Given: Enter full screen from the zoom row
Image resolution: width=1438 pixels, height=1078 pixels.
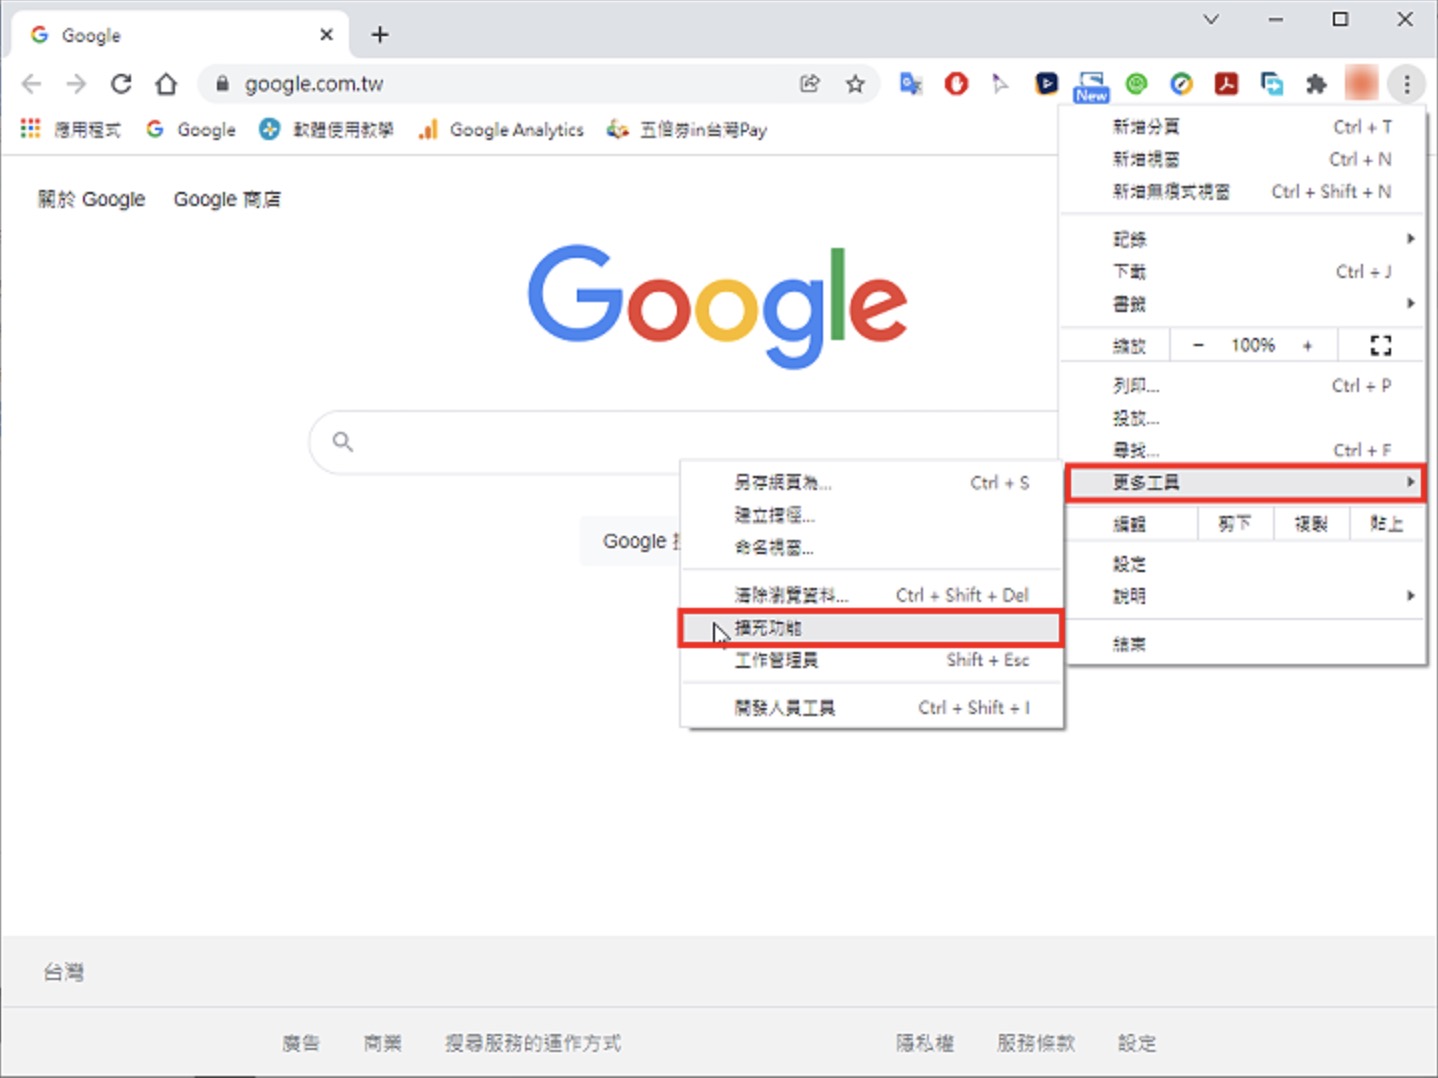Looking at the screenshot, I should (1381, 346).
